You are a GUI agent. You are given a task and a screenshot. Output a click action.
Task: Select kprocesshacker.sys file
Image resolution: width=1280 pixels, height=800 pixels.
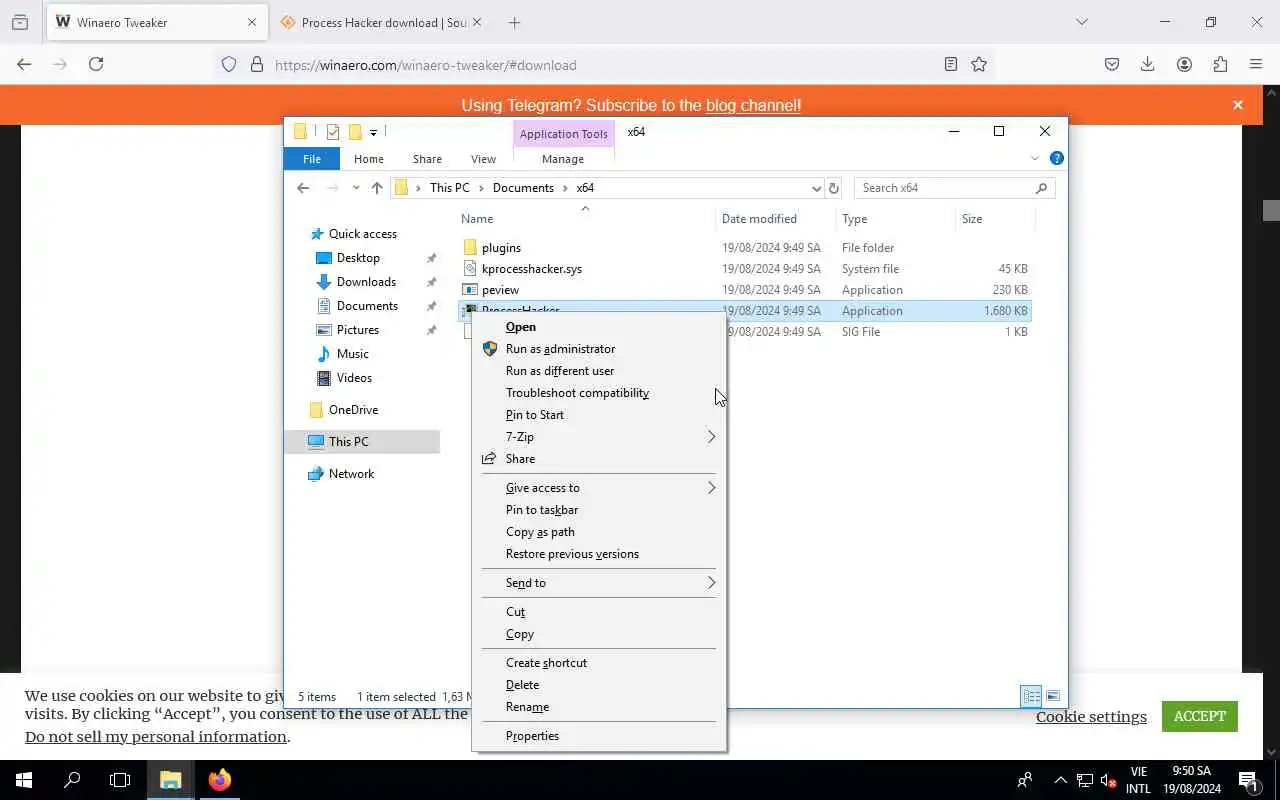(531, 269)
